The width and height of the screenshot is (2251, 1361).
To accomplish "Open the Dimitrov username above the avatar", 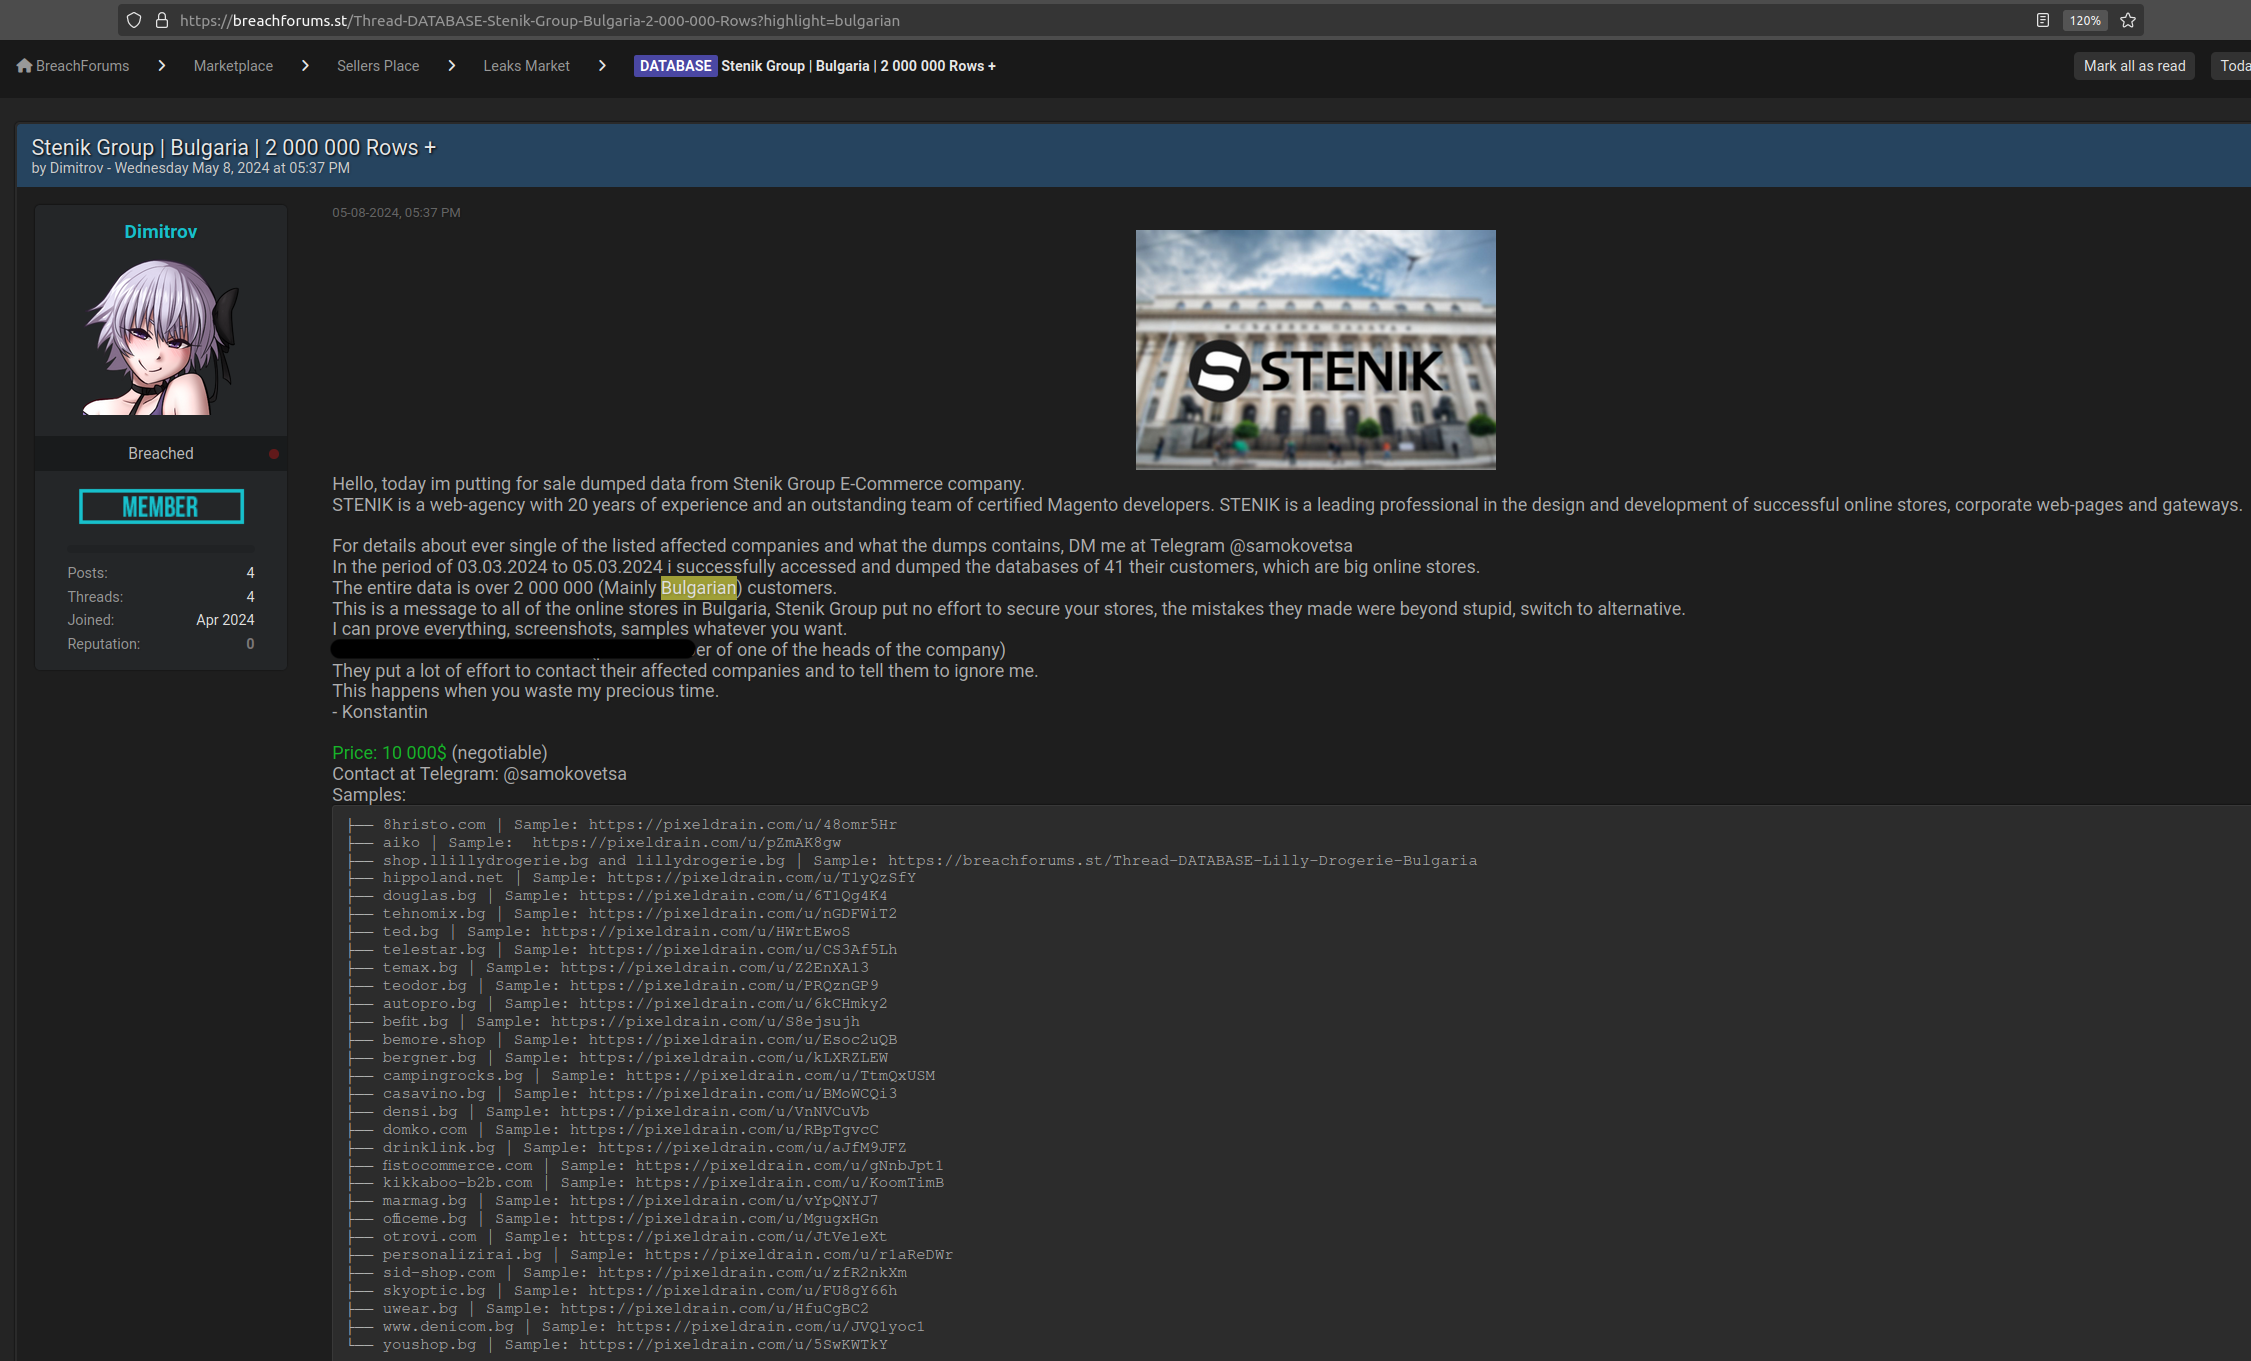I will [160, 231].
